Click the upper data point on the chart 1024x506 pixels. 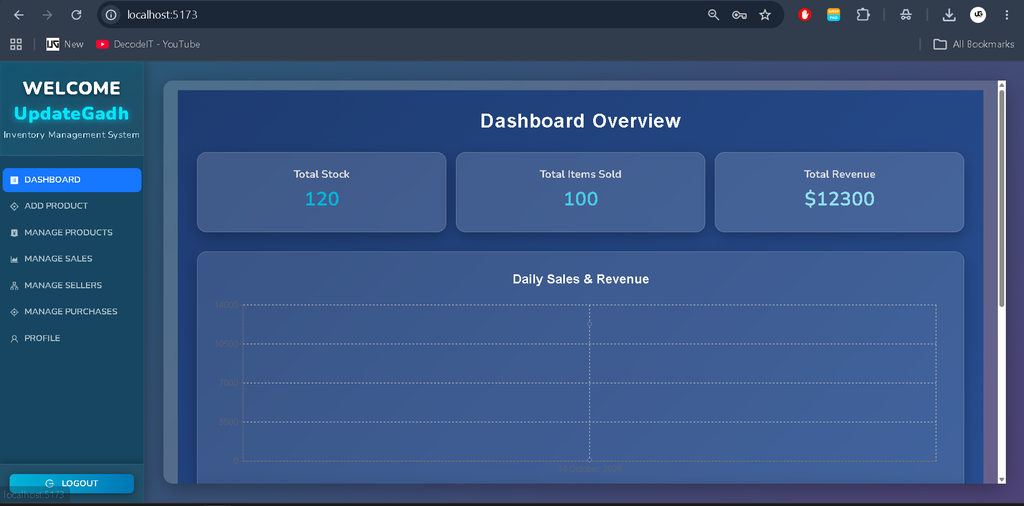[590, 324]
